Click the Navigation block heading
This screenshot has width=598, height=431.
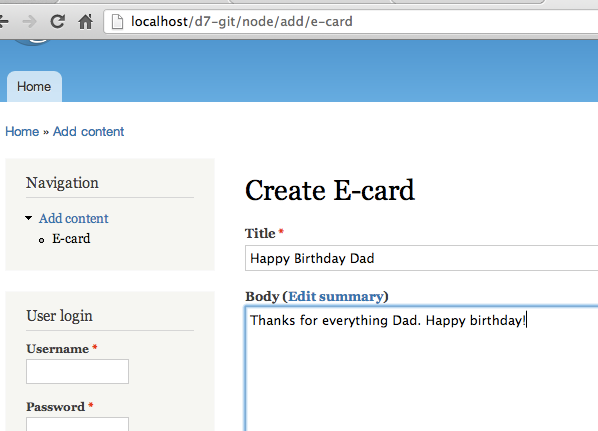(x=62, y=183)
